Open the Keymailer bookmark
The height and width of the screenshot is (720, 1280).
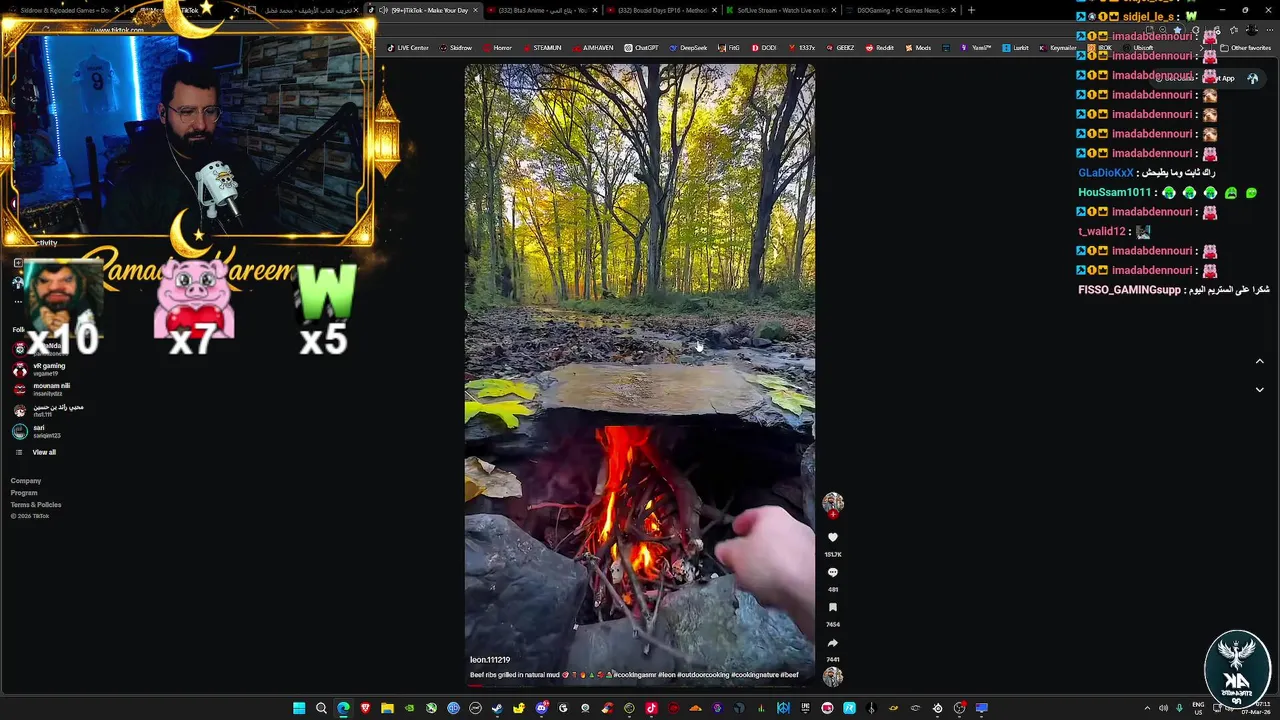tap(1057, 48)
